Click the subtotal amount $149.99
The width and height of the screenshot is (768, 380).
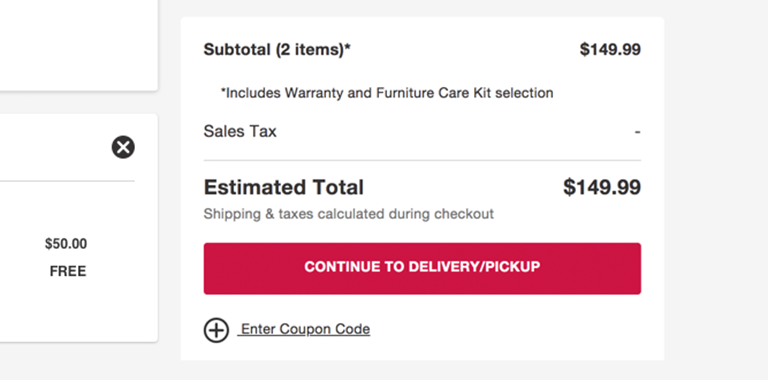click(610, 49)
